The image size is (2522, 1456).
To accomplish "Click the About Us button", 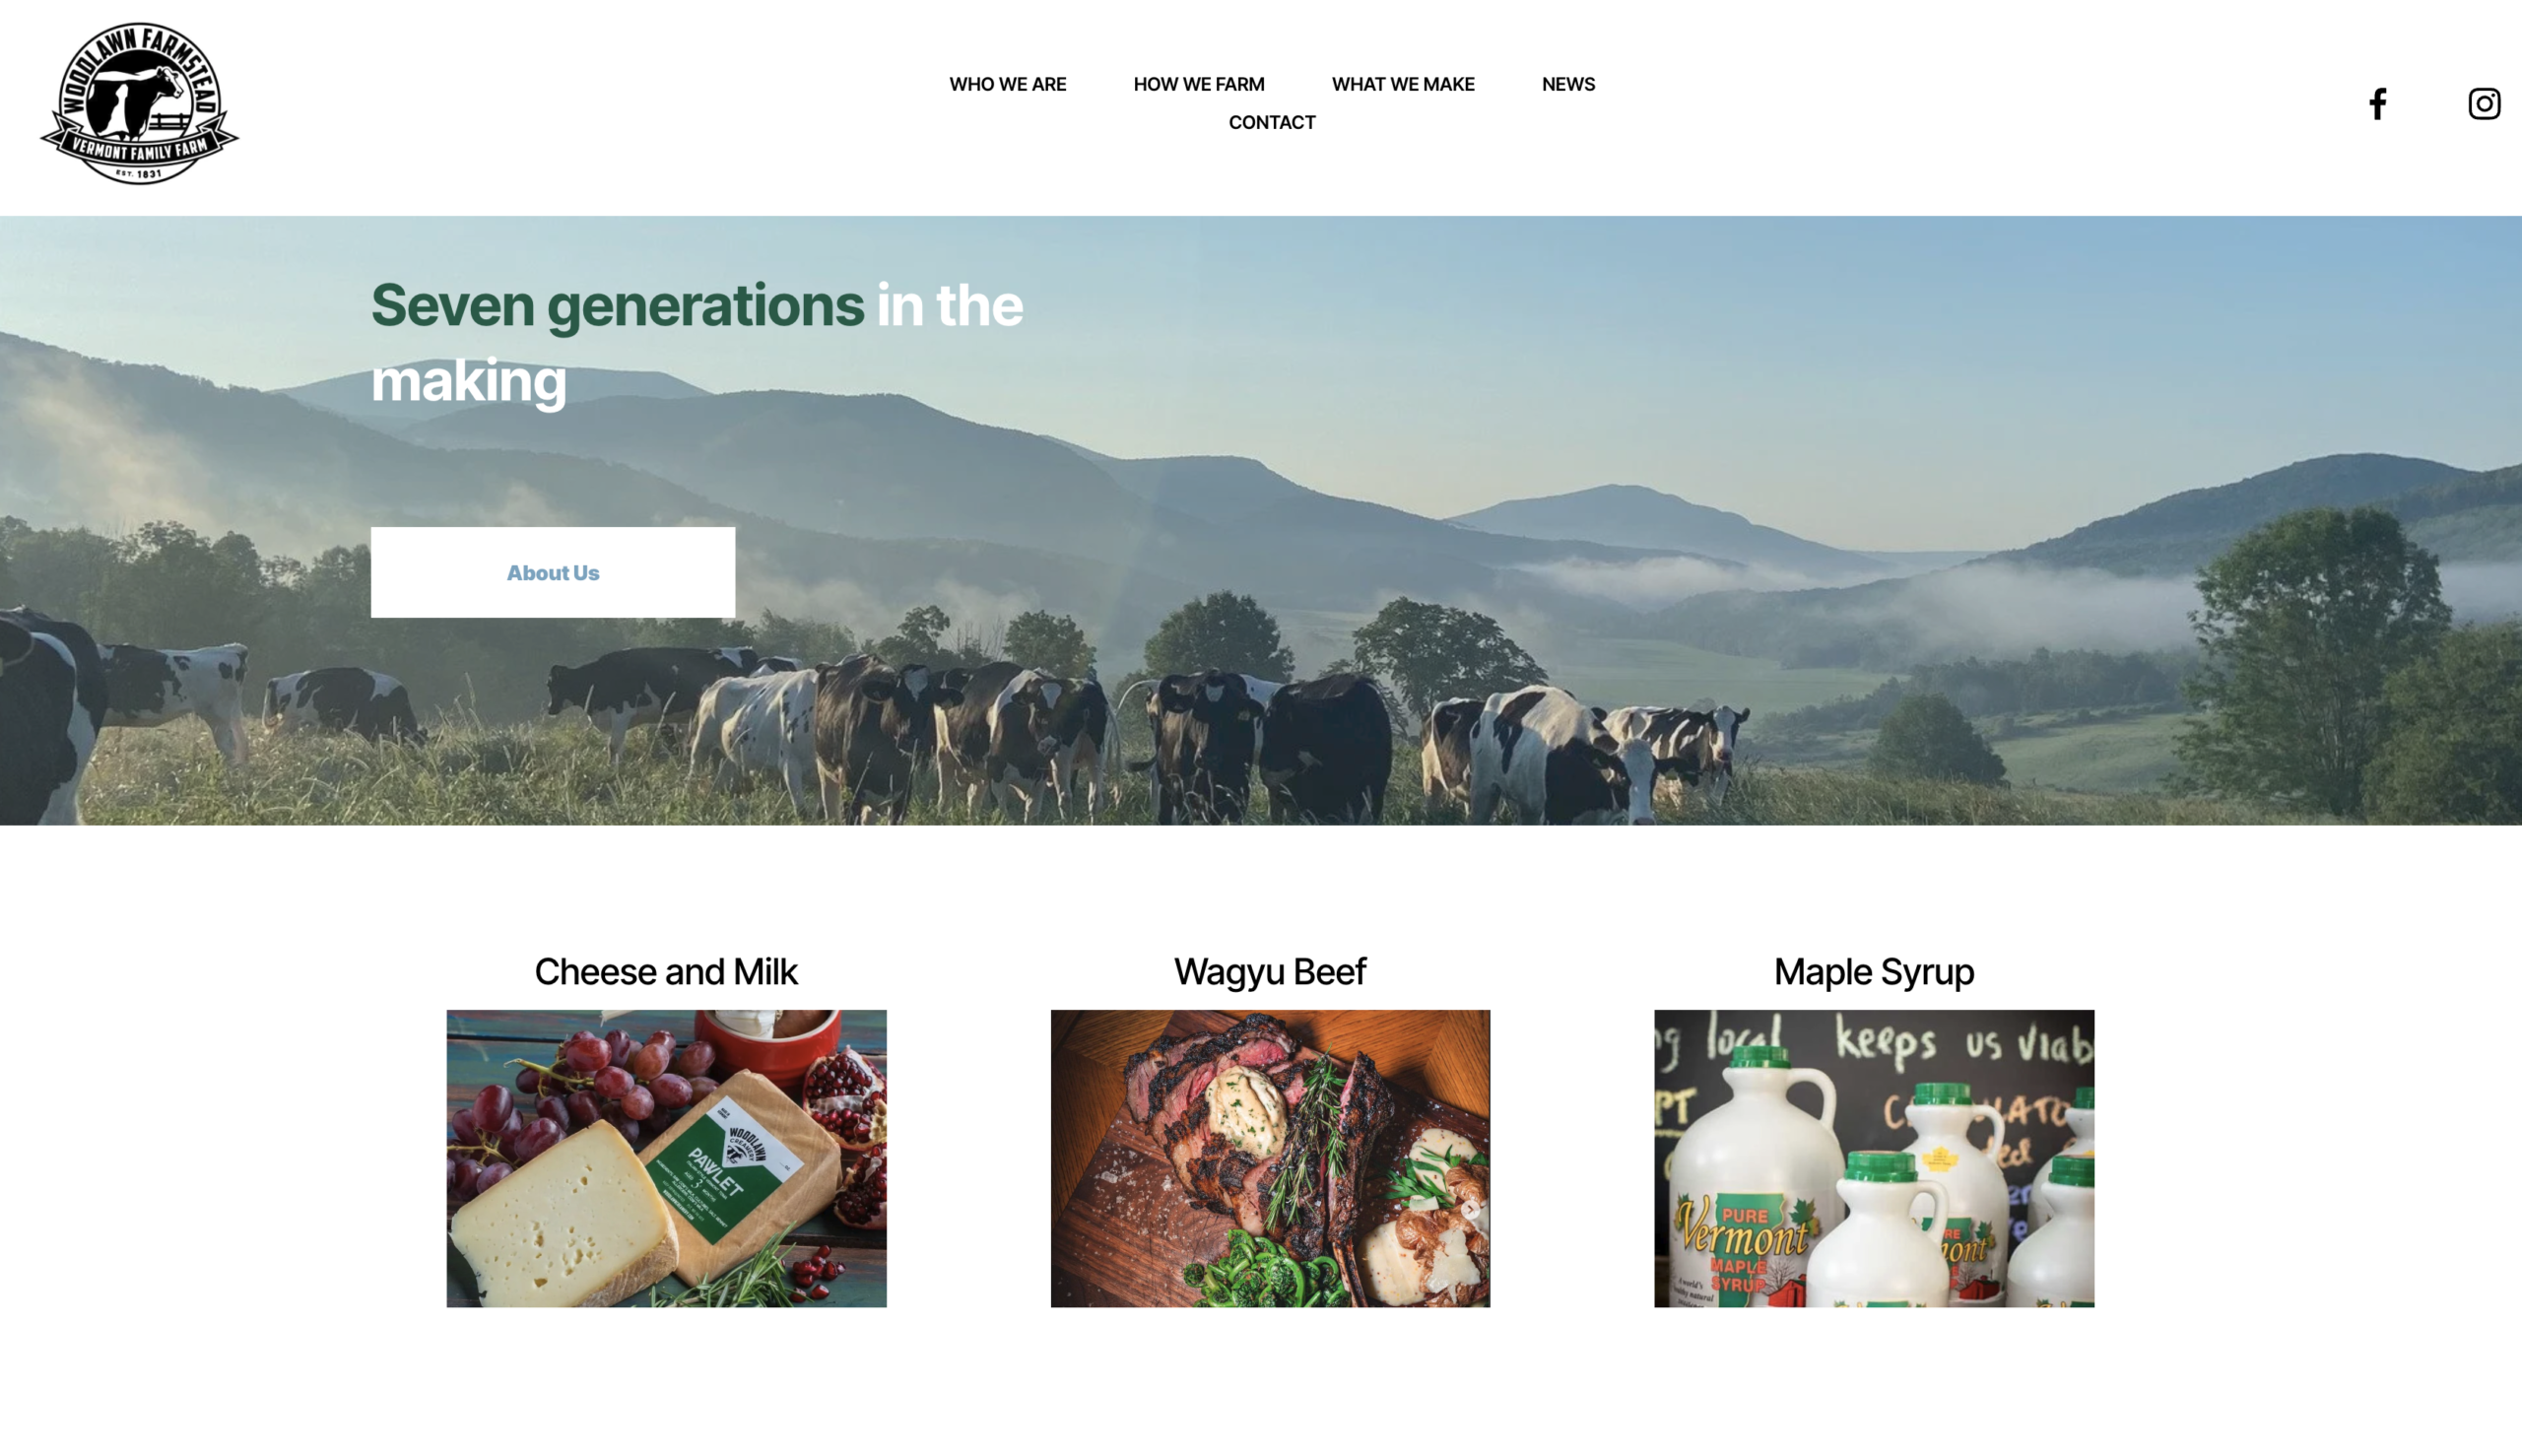I will (552, 572).
